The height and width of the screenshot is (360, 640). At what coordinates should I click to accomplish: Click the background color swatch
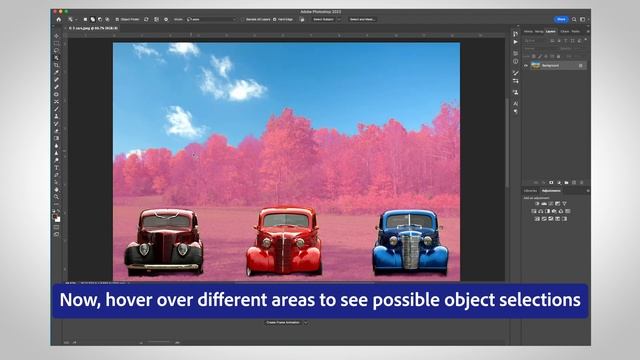point(58,220)
